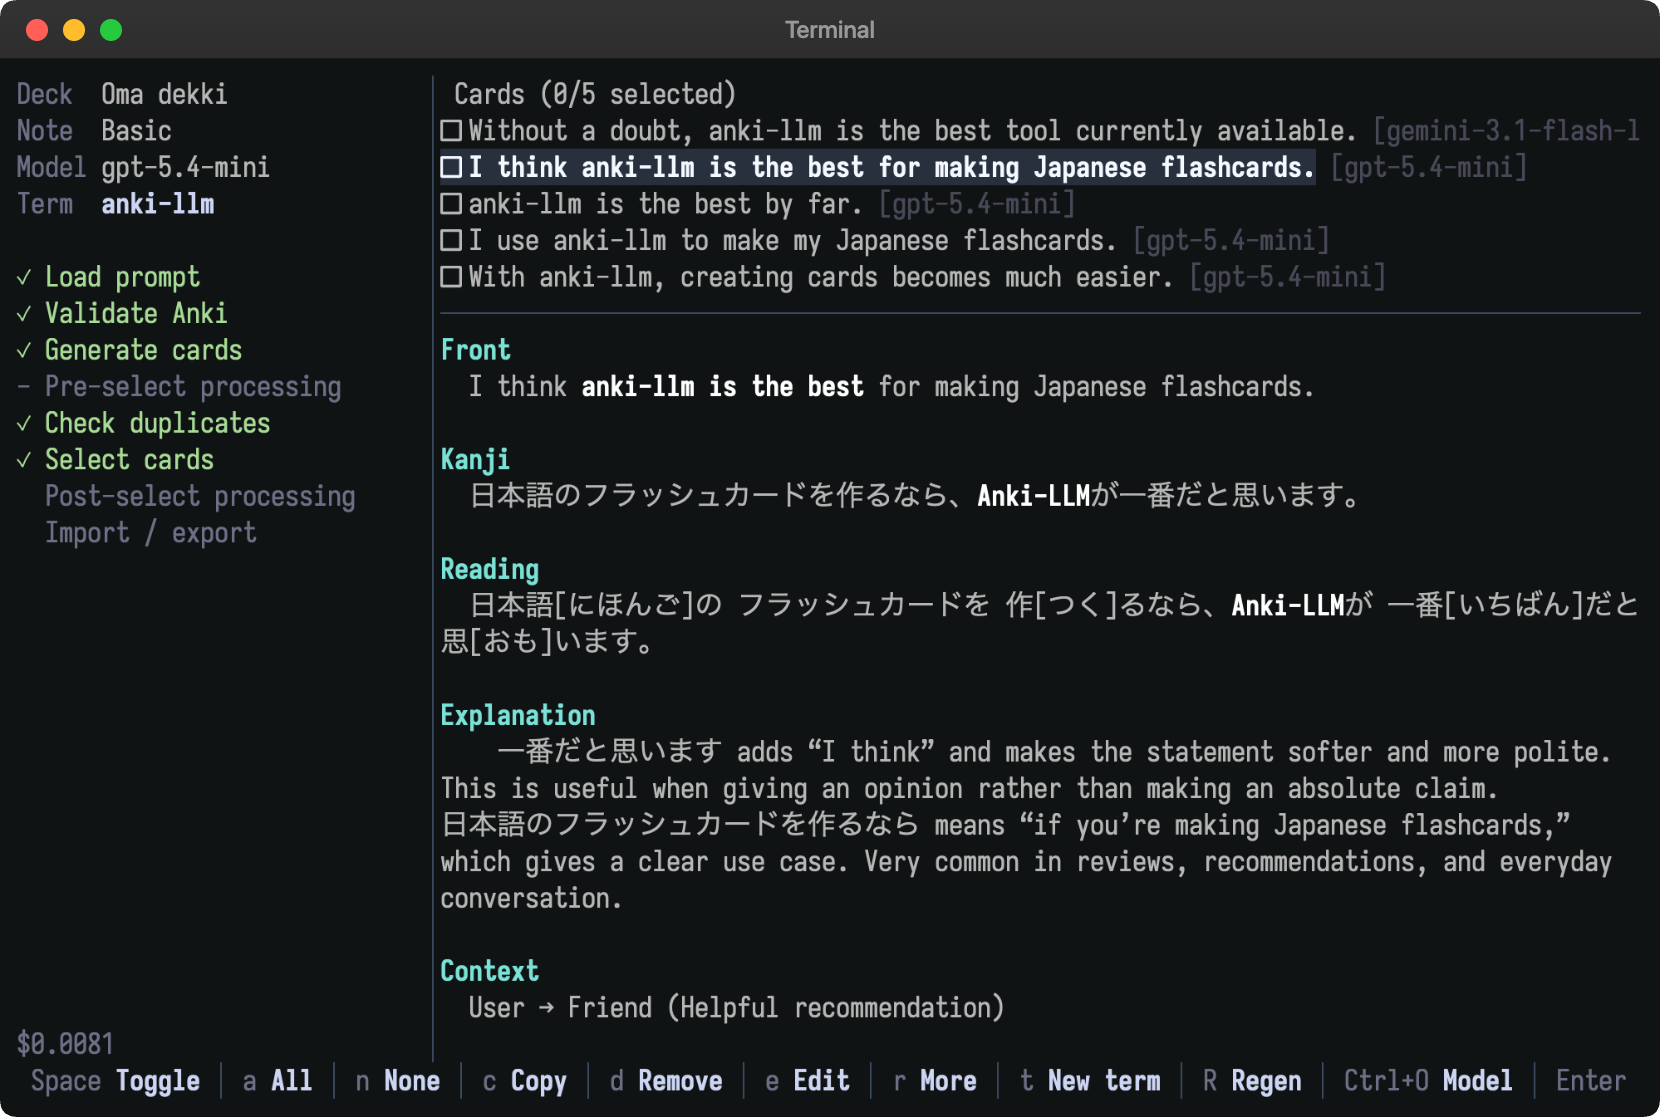This screenshot has height=1117, width=1660.
Task: Click Space Toggle in the bottom bar
Action: (115, 1081)
